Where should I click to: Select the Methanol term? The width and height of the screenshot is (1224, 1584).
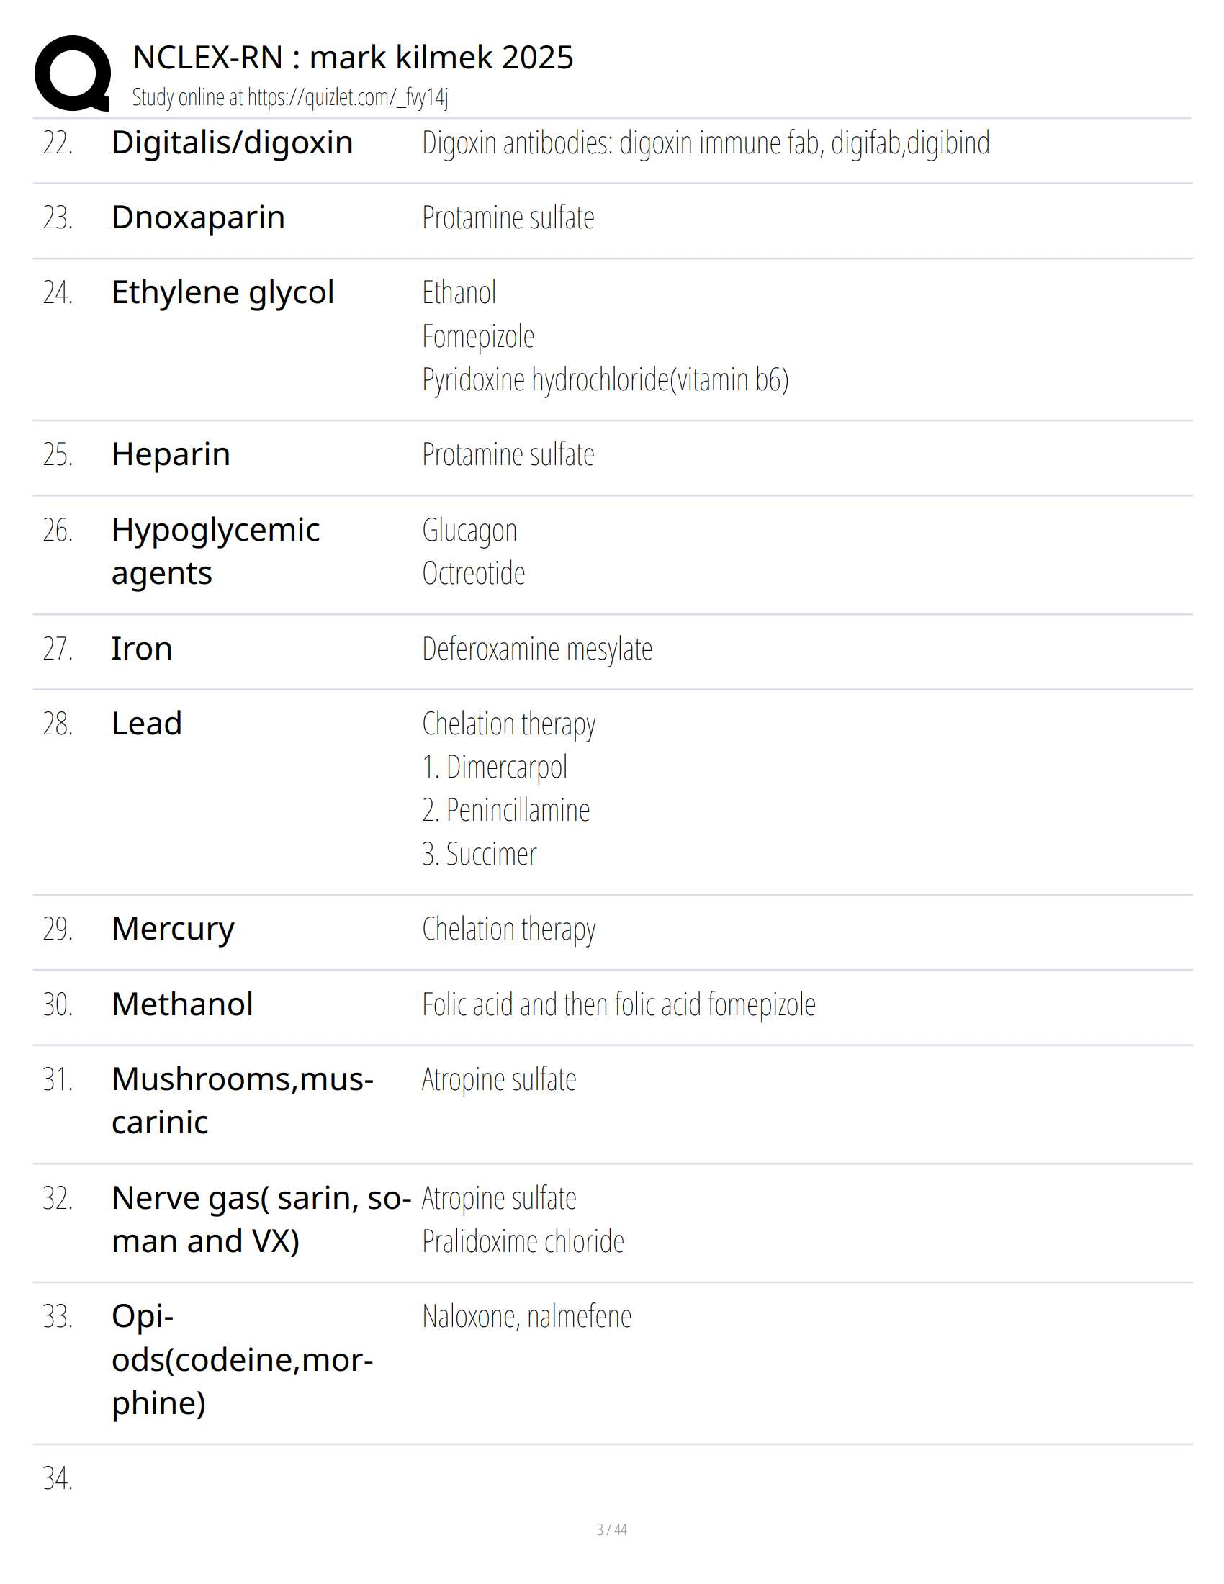tap(182, 1004)
